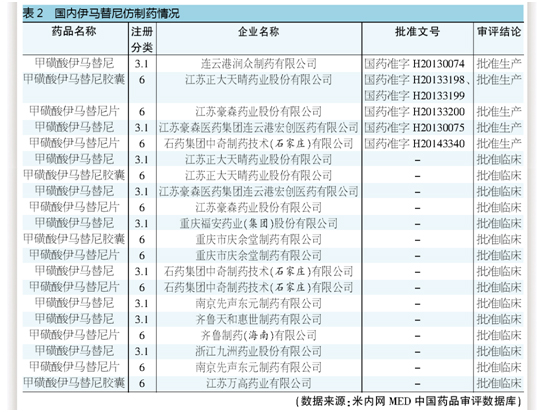The height and width of the screenshot is (412, 541).
Task: Click 江苏万高药业有限公司 cell
Action: coord(258,383)
